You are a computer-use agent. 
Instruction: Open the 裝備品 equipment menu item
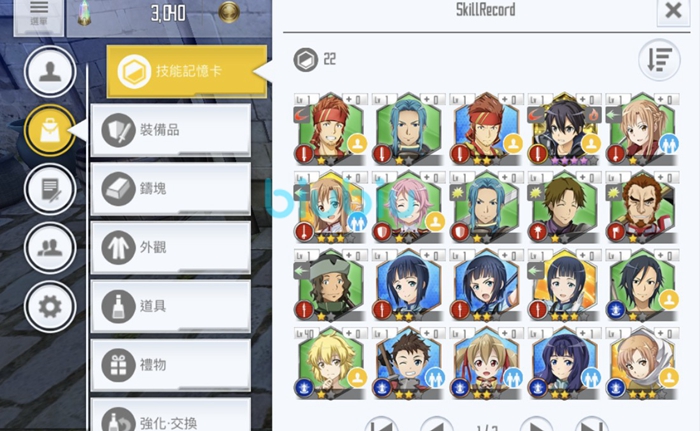point(171,130)
